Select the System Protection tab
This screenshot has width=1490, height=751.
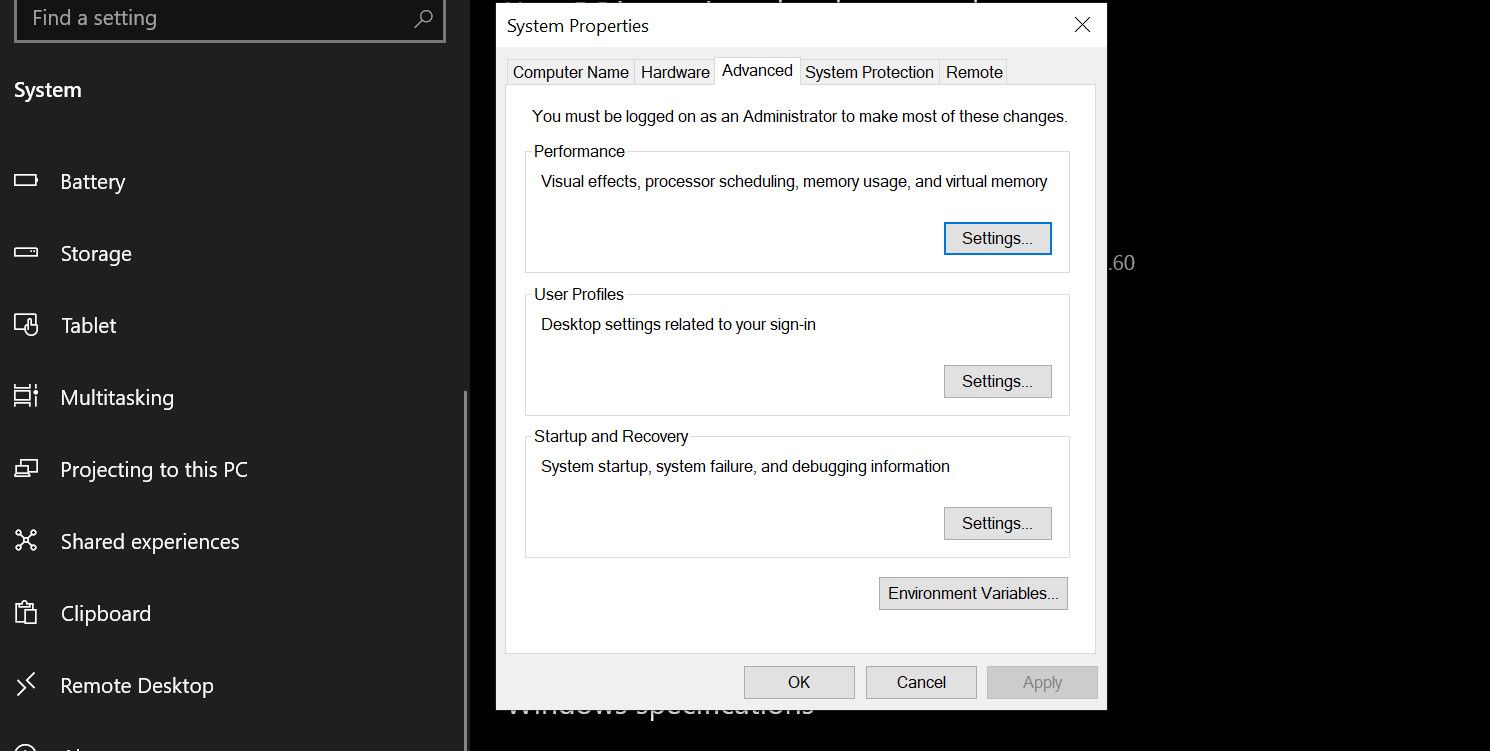point(869,72)
